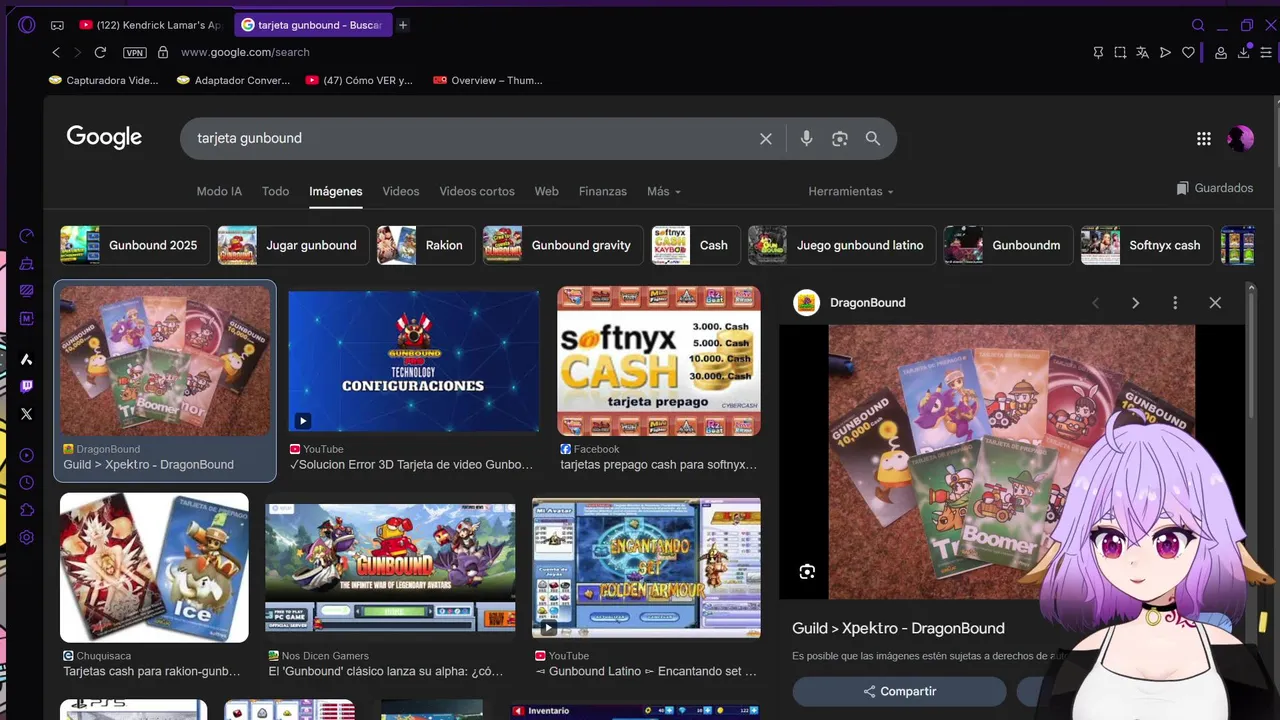Switch to Kendrick Lamar YouTube tab

coord(151,25)
